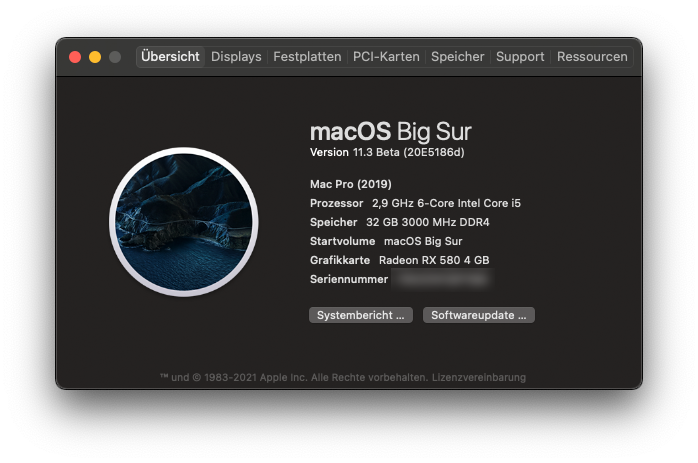Minimize the window with the yellow button
The height and width of the screenshot is (463, 698).
click(95, 57)
